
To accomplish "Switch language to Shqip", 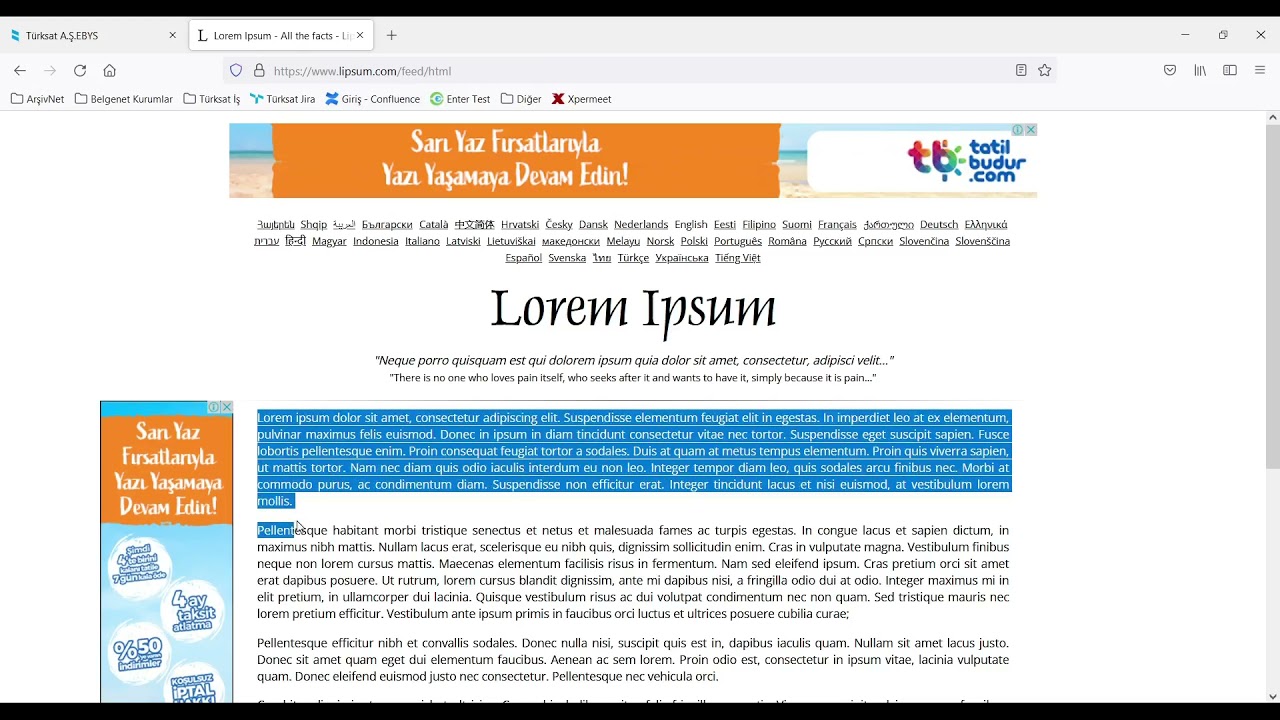I will click(314, 225).
